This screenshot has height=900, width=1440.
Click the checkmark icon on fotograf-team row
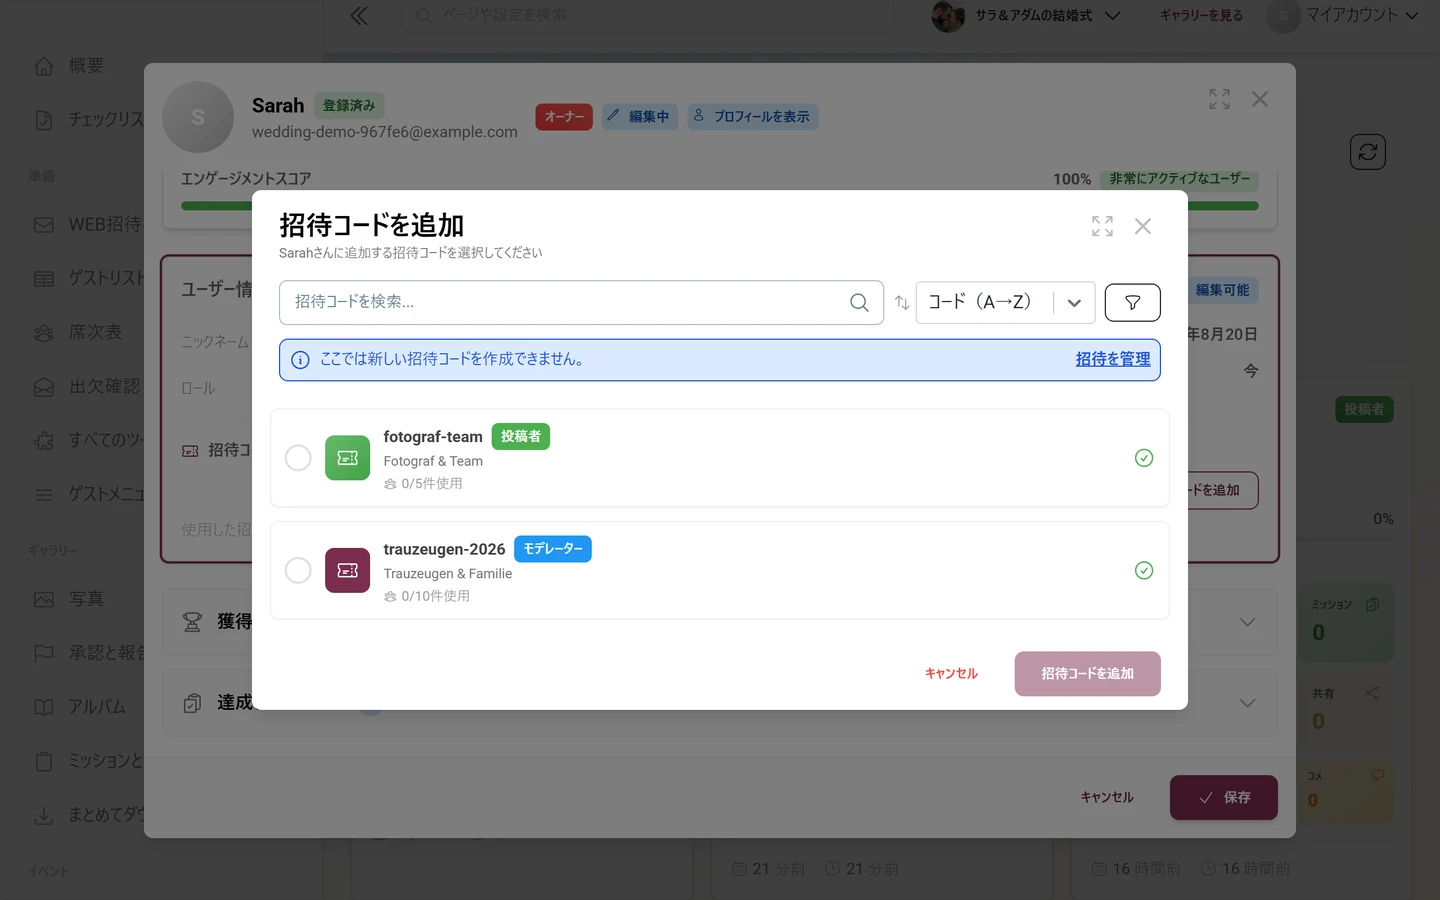click(1144, 458)
